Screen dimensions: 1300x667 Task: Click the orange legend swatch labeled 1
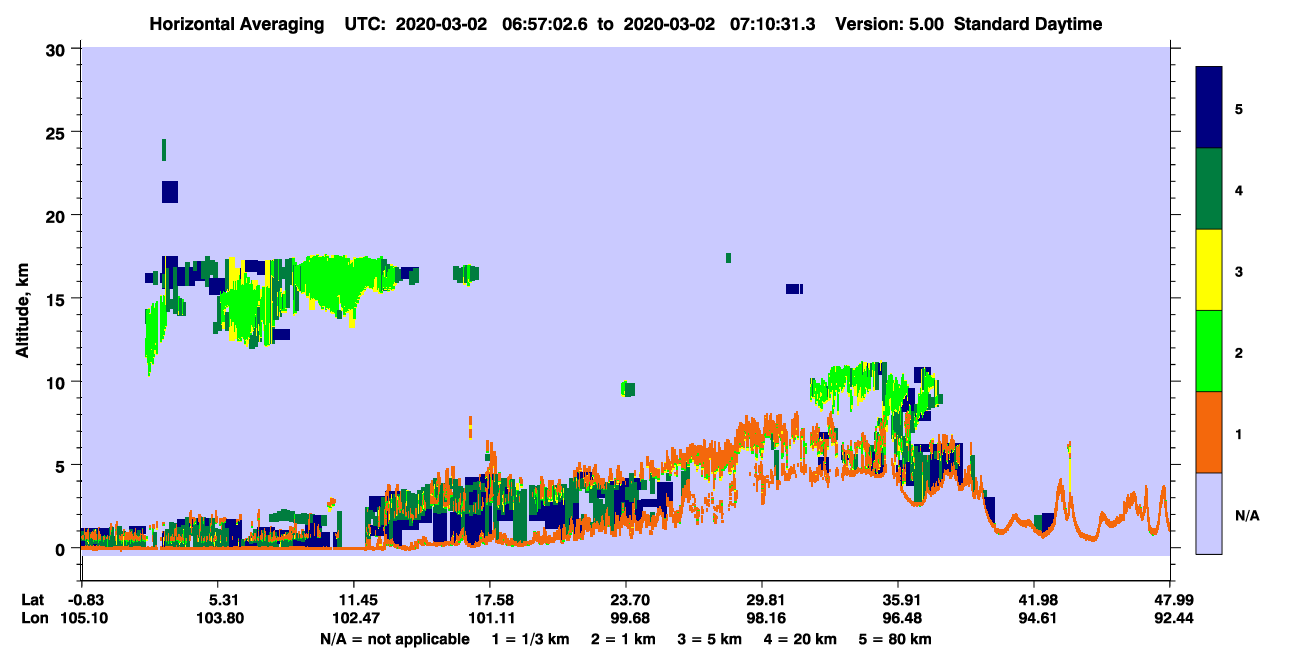click(1209, 432)
